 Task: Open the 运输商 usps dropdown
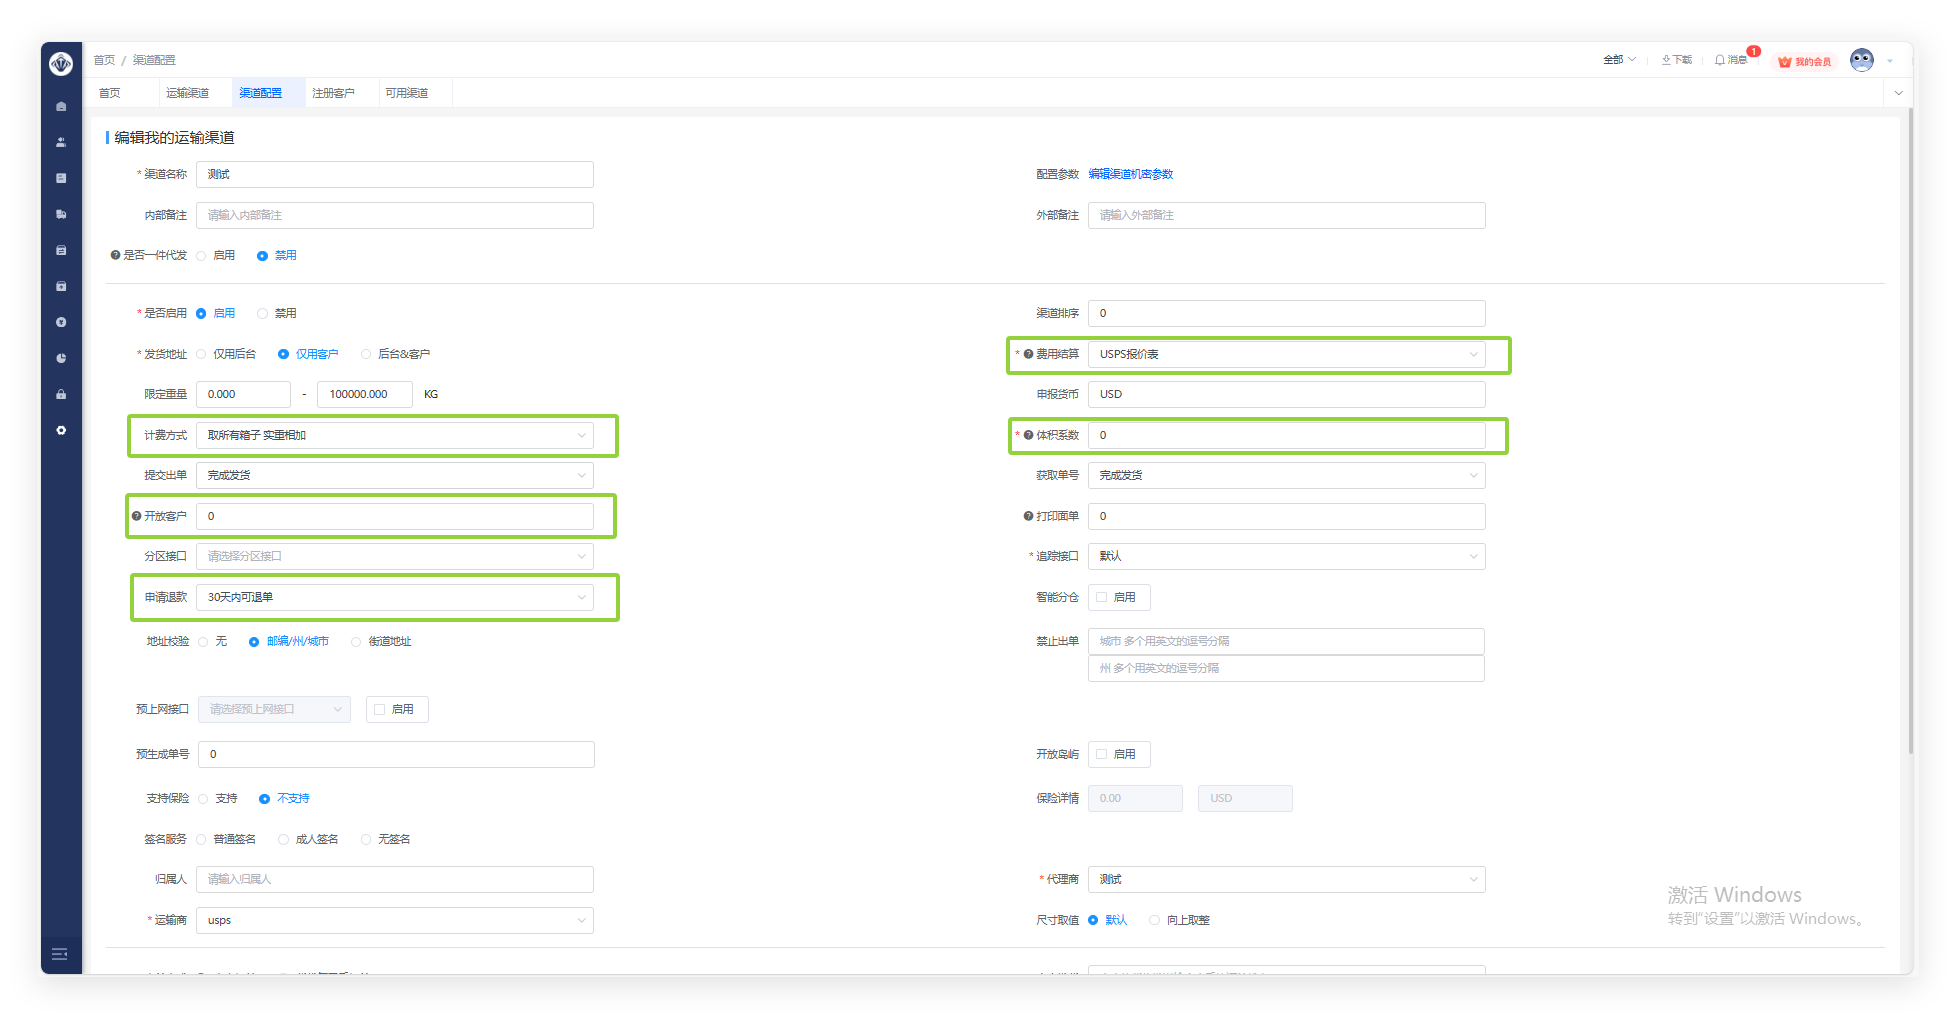(394, 920)
